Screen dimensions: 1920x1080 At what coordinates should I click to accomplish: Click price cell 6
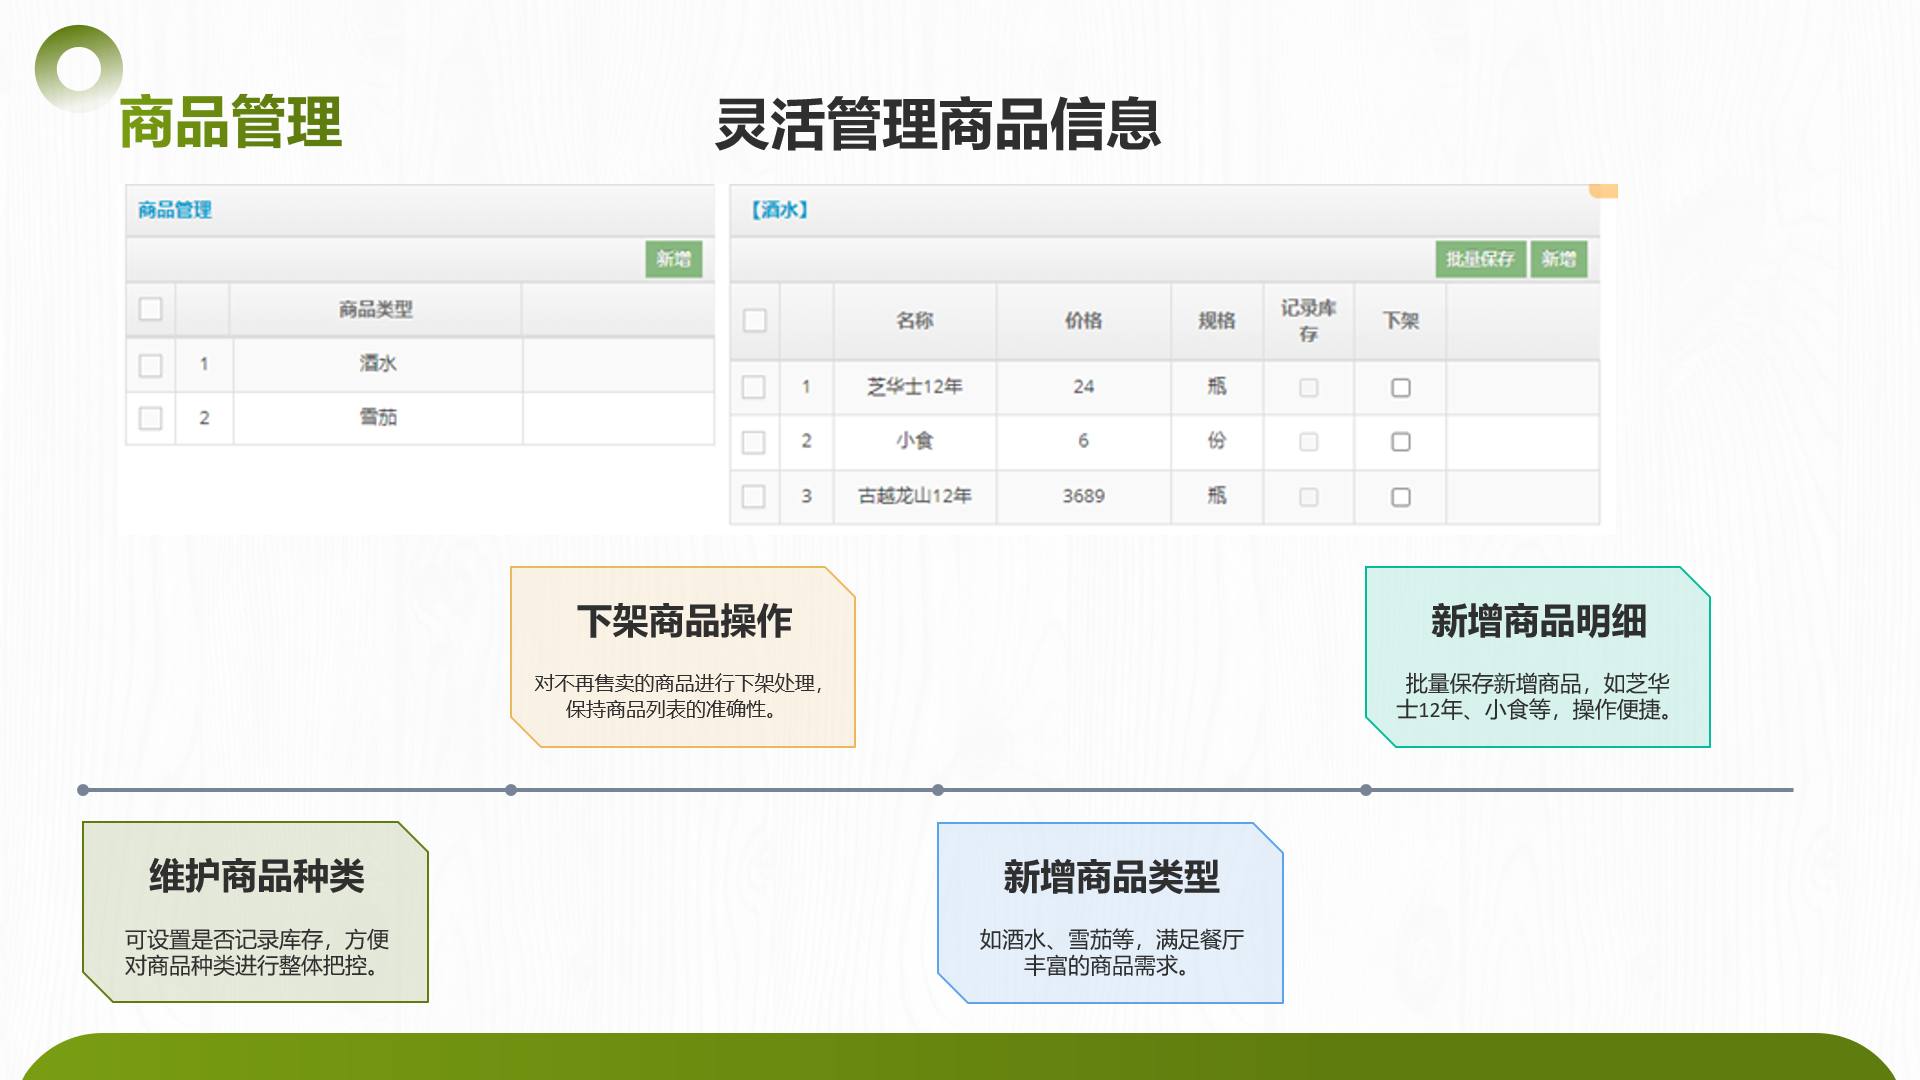tap(1083, 441)
